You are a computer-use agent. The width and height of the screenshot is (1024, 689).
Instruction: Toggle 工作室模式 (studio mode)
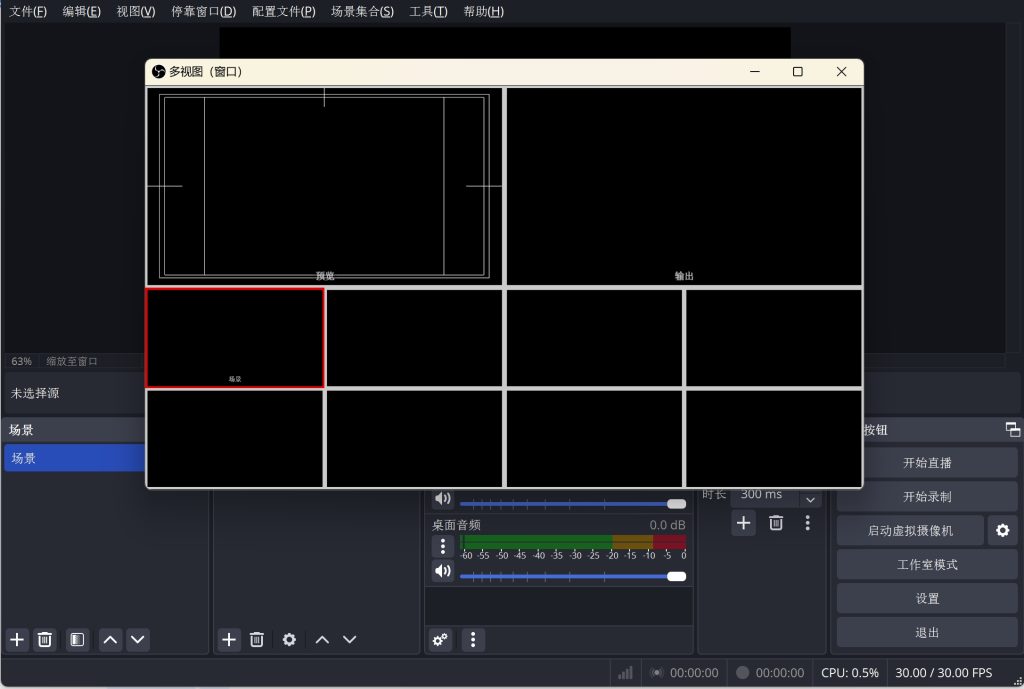click(927, 565)
